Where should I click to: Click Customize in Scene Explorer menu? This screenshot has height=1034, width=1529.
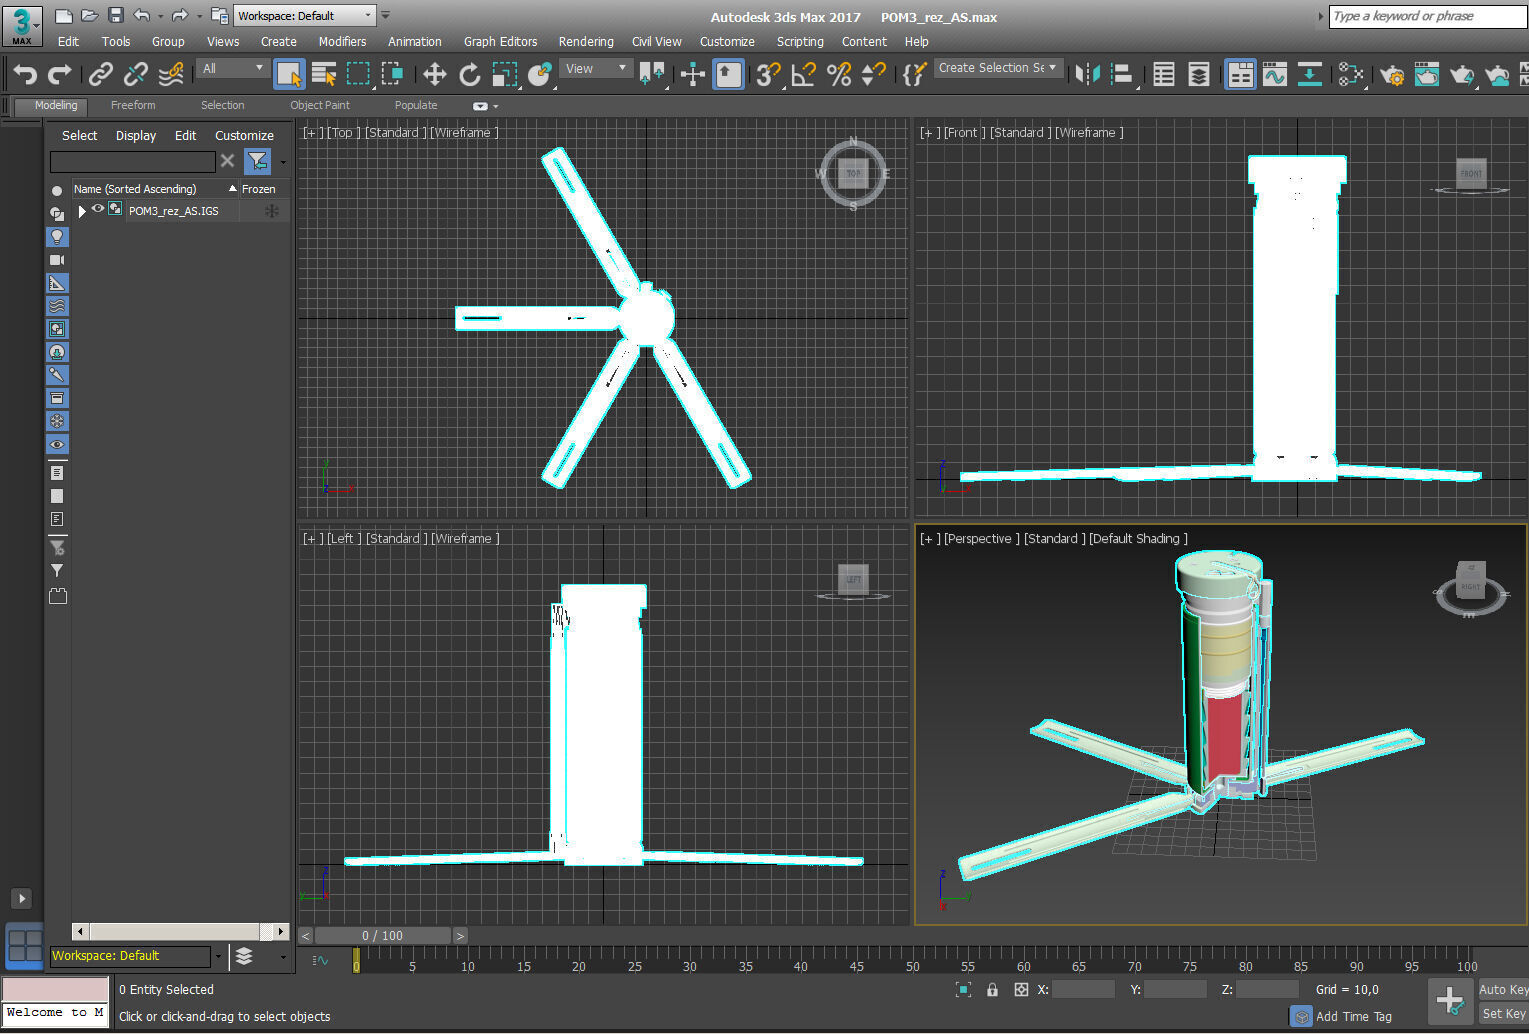tap(244, 135)
